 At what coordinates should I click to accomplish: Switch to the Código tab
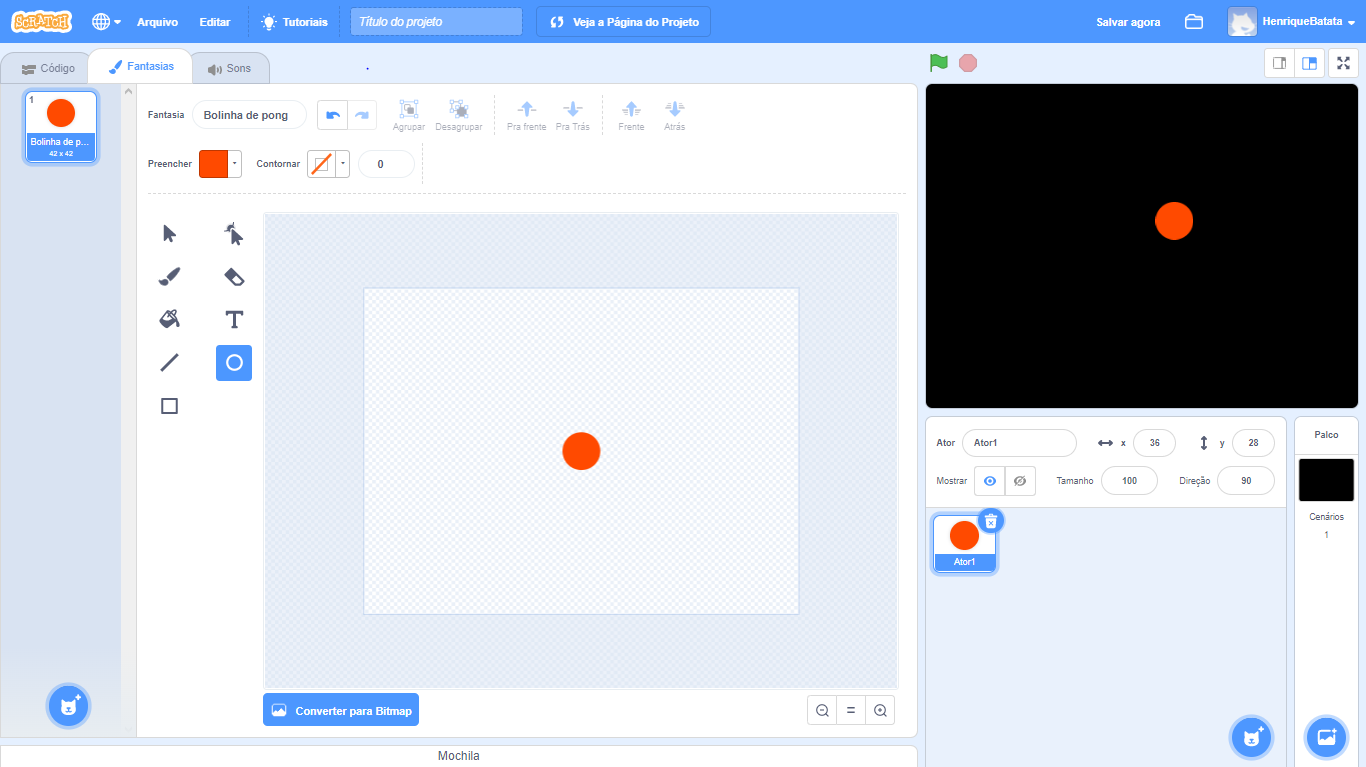point(48,68)
